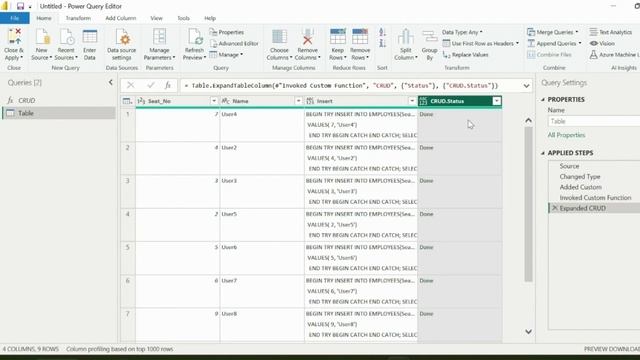This screenshot has height=360, width=640.
Task: Open Data source settings icon
Action: click(x=122, y=37)
